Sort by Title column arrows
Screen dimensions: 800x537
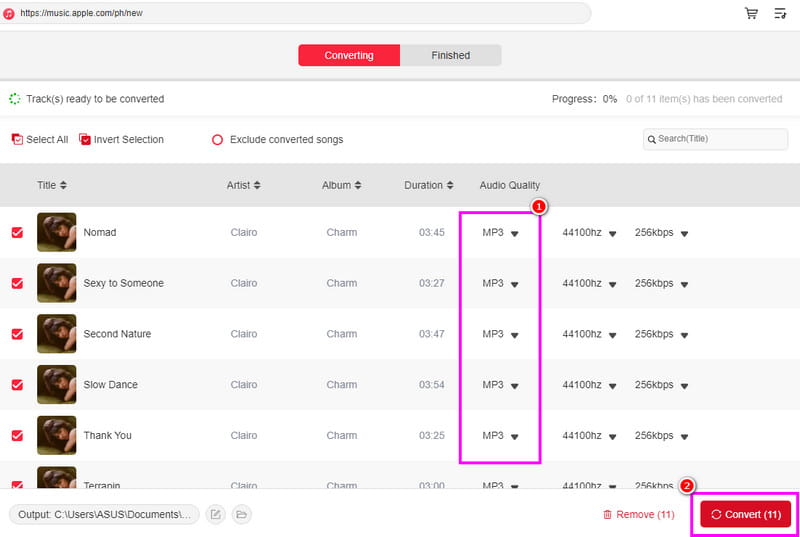tap(63, 186)
